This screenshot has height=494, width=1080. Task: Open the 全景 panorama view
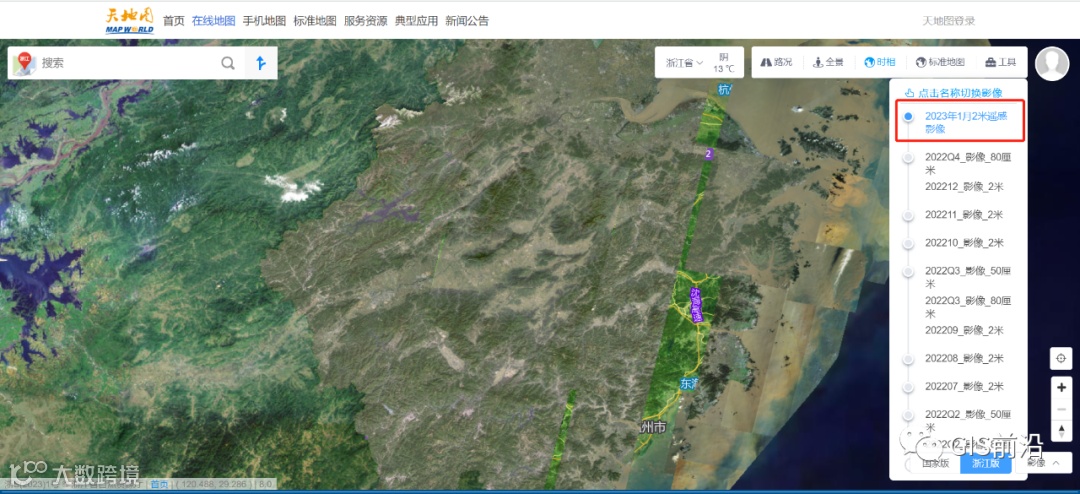click(x=828, y=62)
